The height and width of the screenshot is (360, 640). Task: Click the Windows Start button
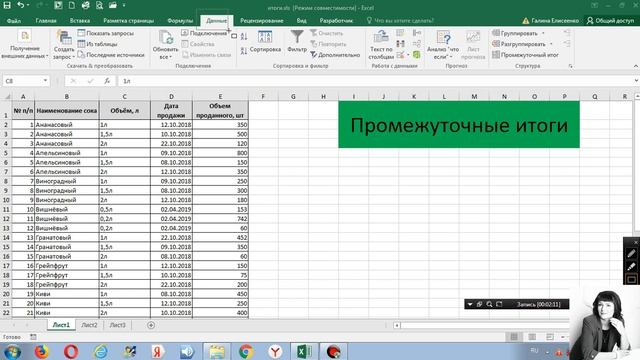click(12, 351)
